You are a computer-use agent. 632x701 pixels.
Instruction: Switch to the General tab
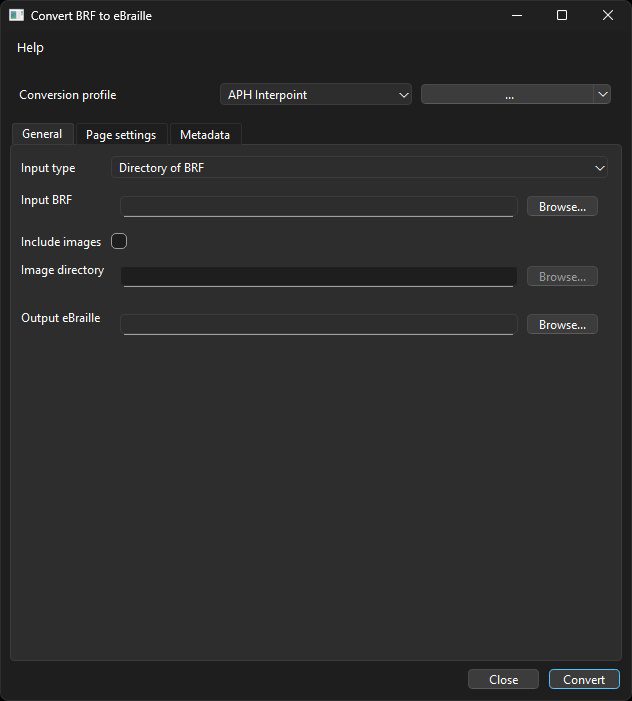pos(42,134)
